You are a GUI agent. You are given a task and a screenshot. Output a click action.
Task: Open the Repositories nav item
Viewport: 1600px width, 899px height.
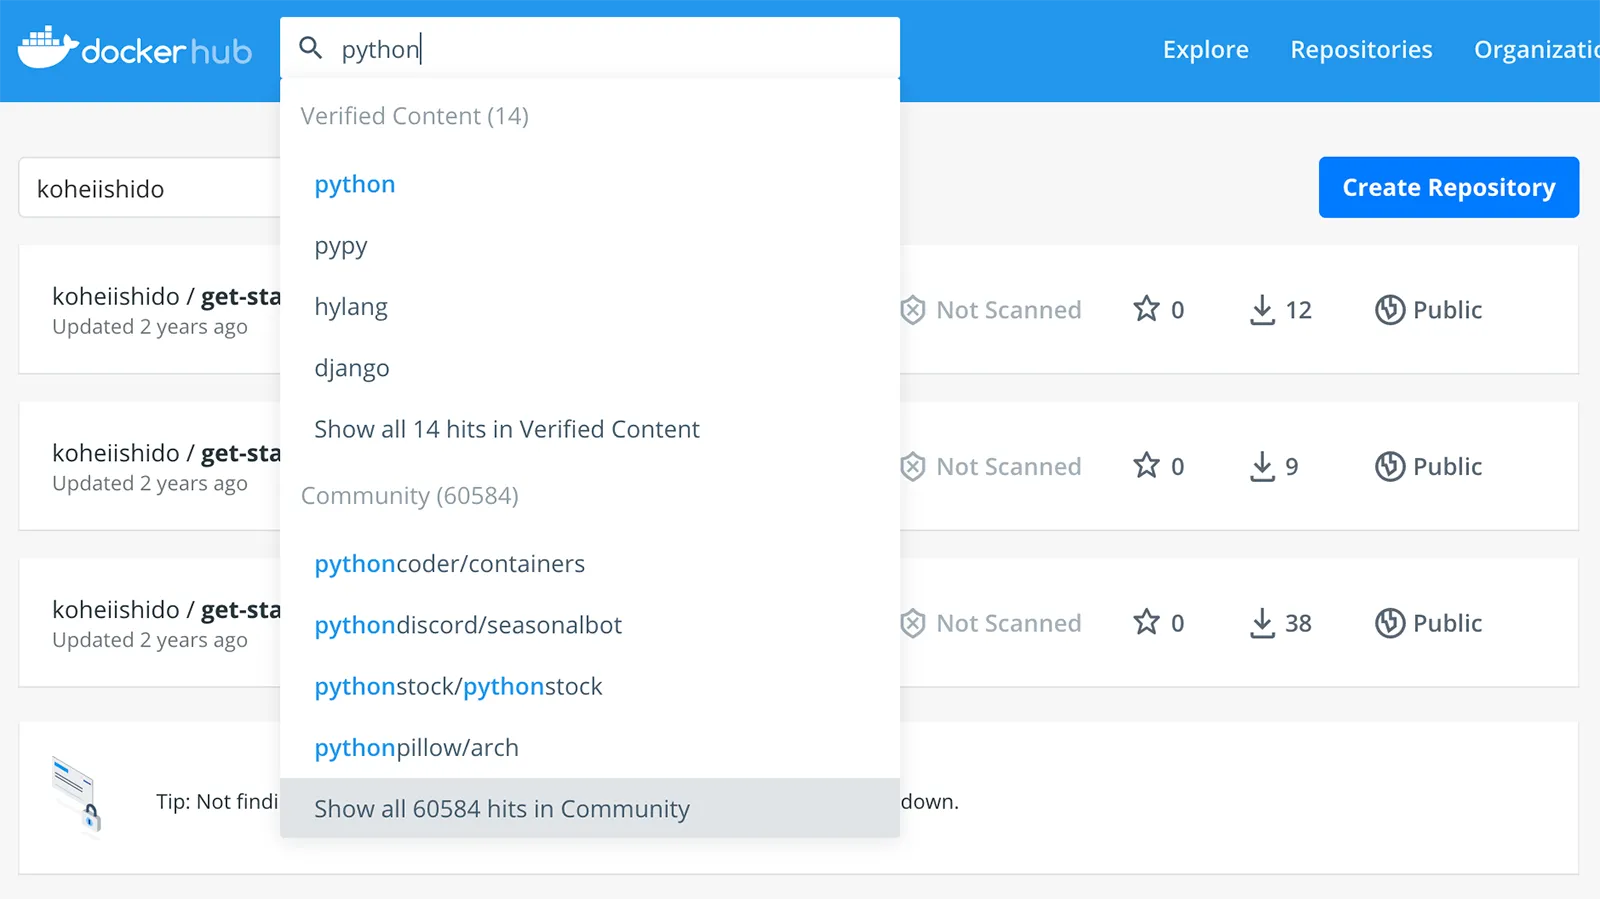pos(1361,49)
